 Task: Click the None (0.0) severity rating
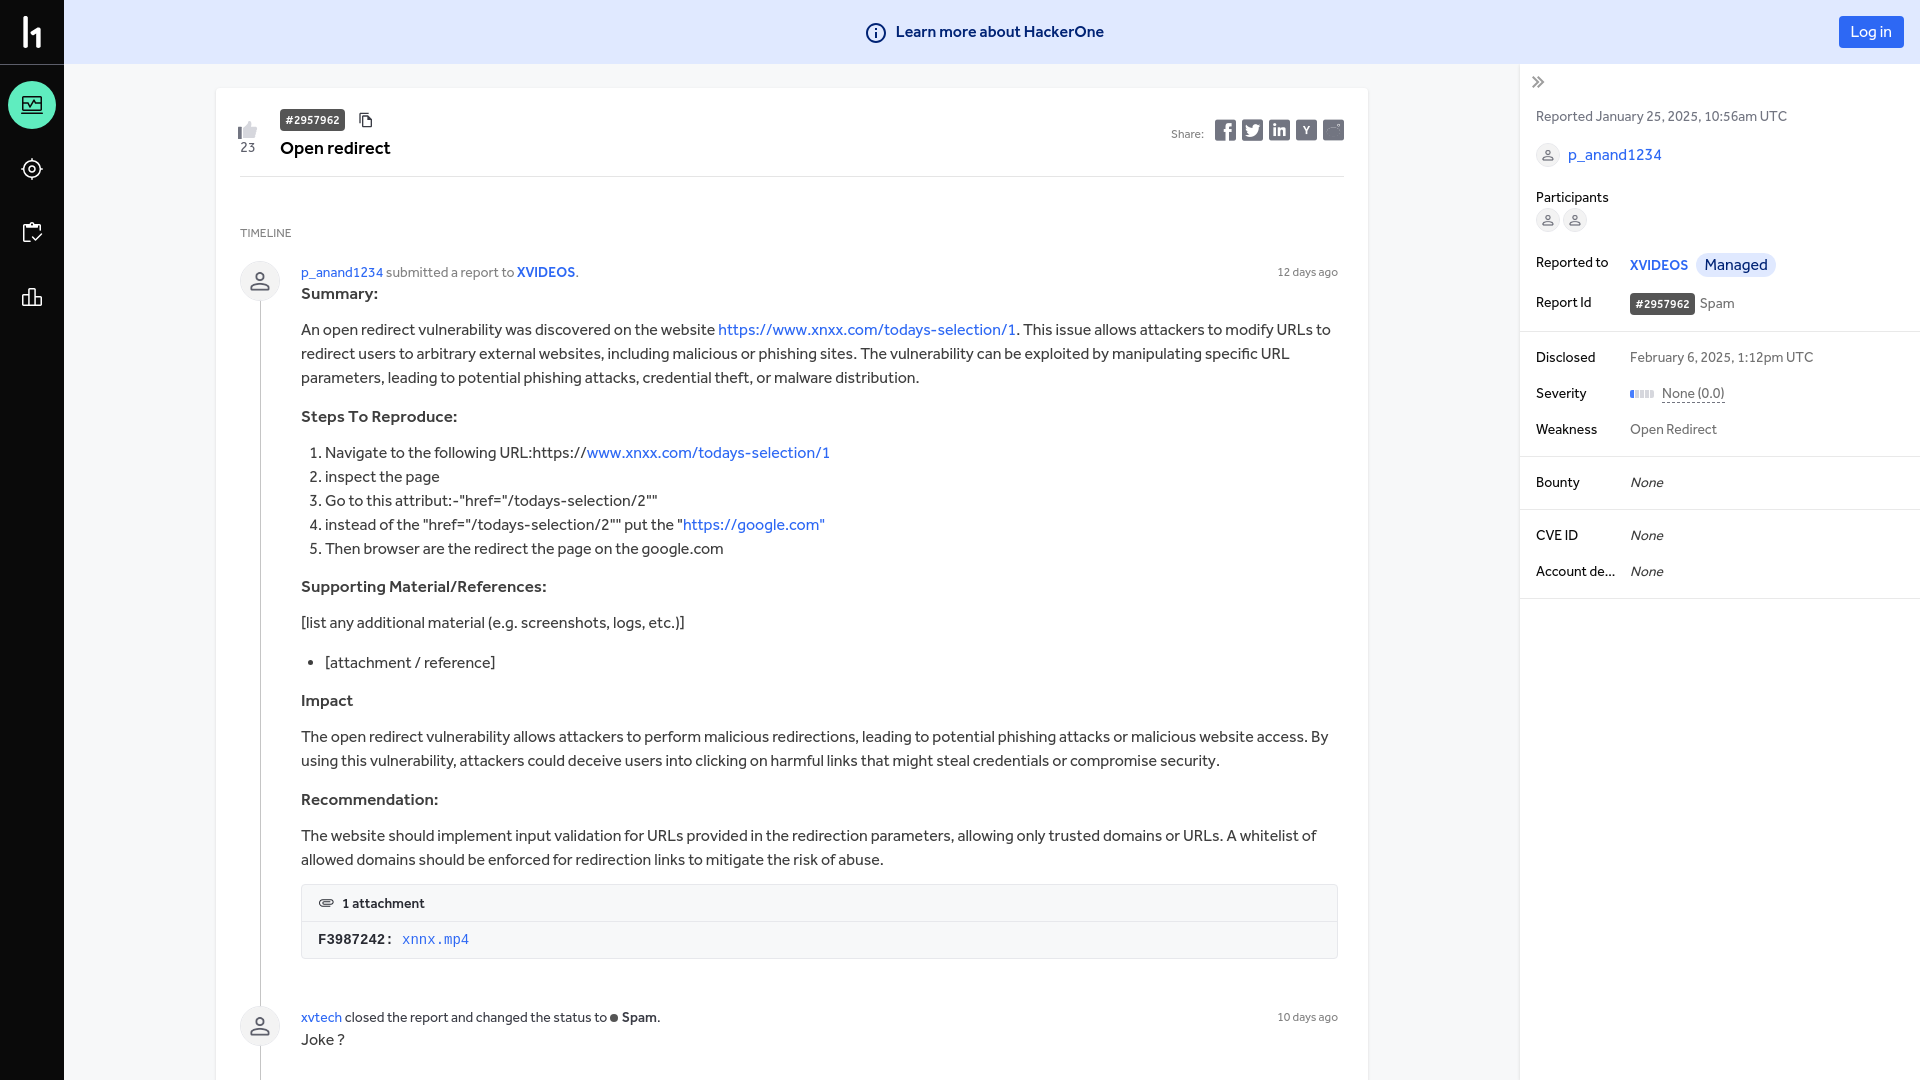click(1693, 394)
